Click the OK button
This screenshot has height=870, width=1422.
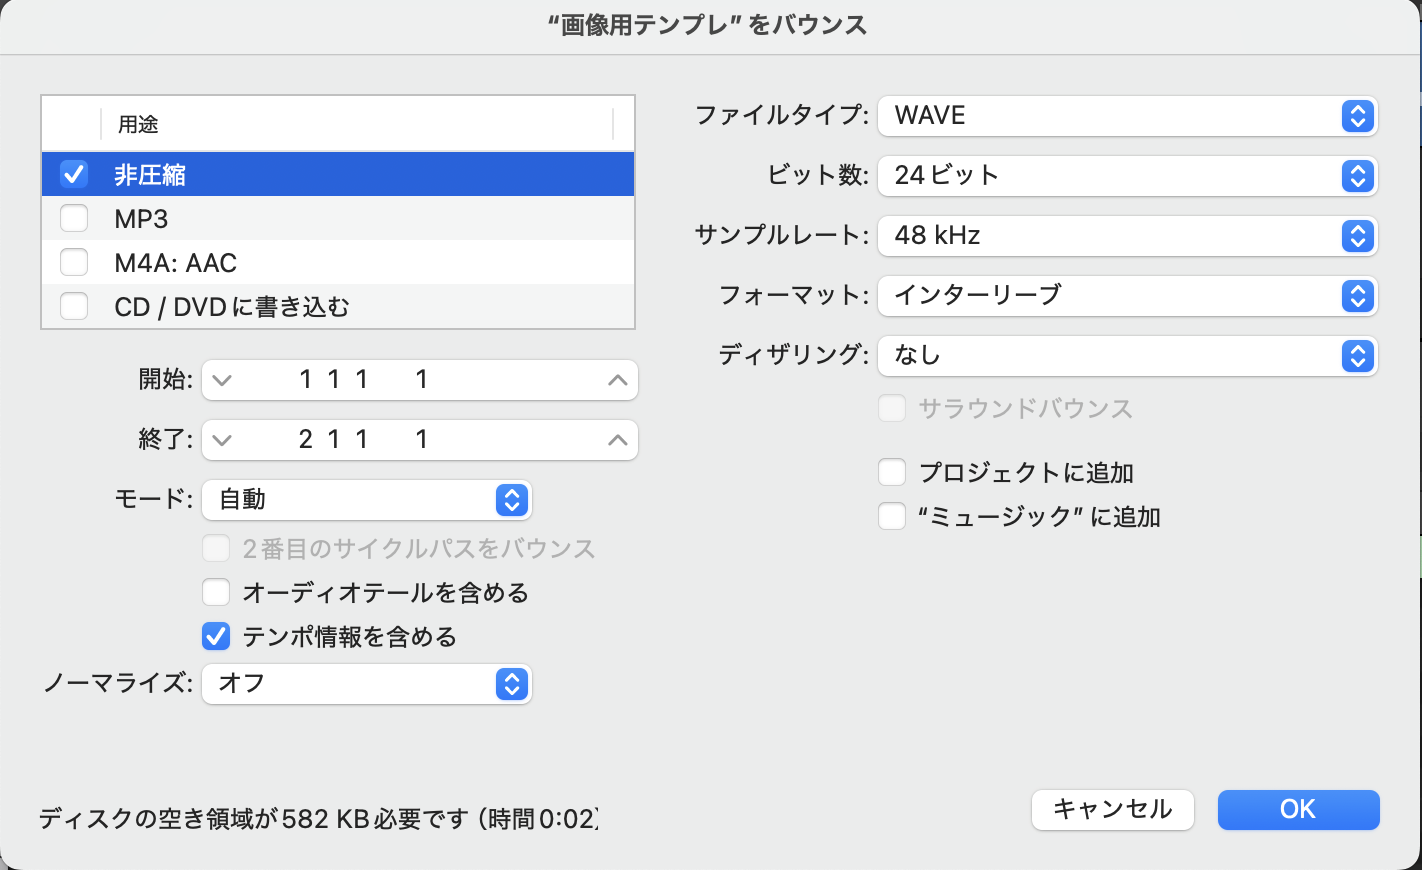[1298, 810]
